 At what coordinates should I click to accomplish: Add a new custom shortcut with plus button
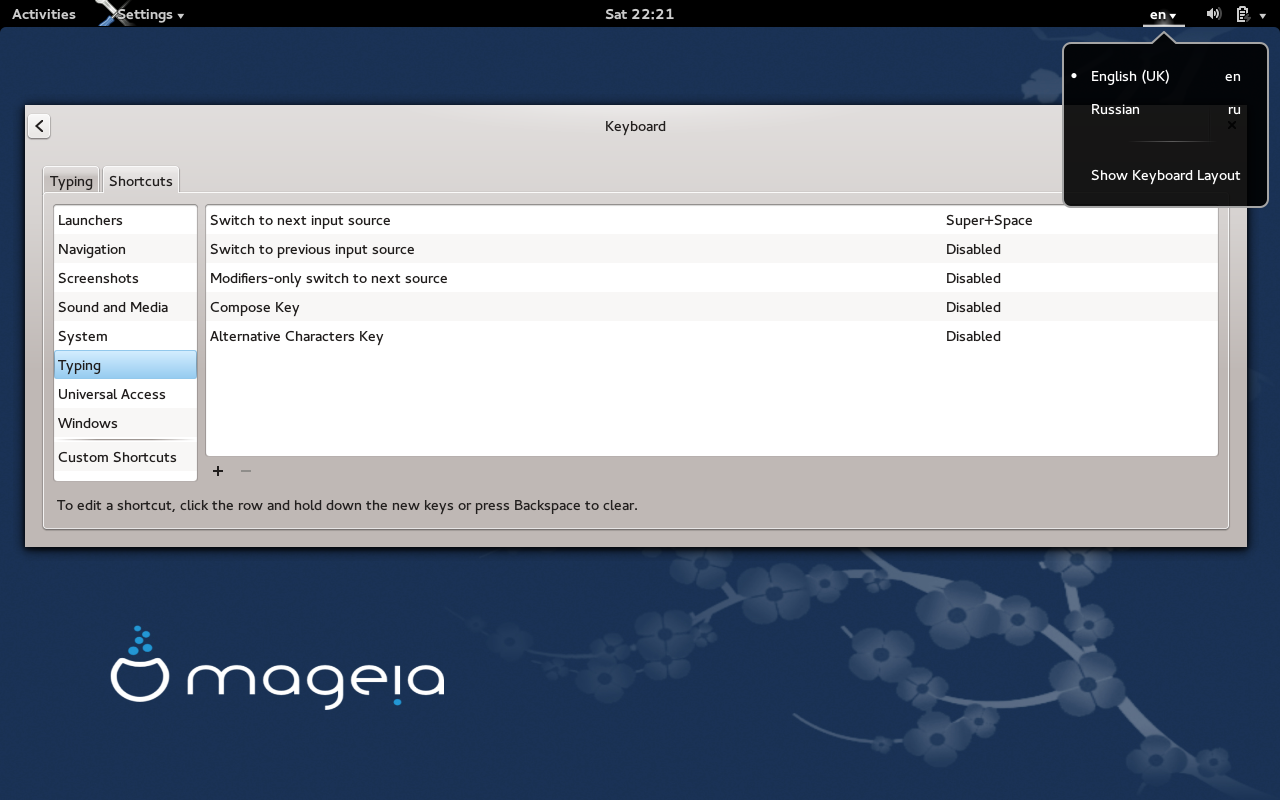tap(217, 470)
